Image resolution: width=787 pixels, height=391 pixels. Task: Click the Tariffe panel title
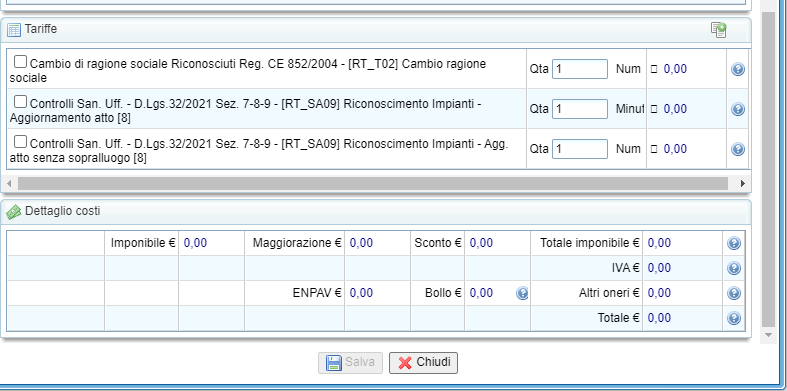[41, 29]
